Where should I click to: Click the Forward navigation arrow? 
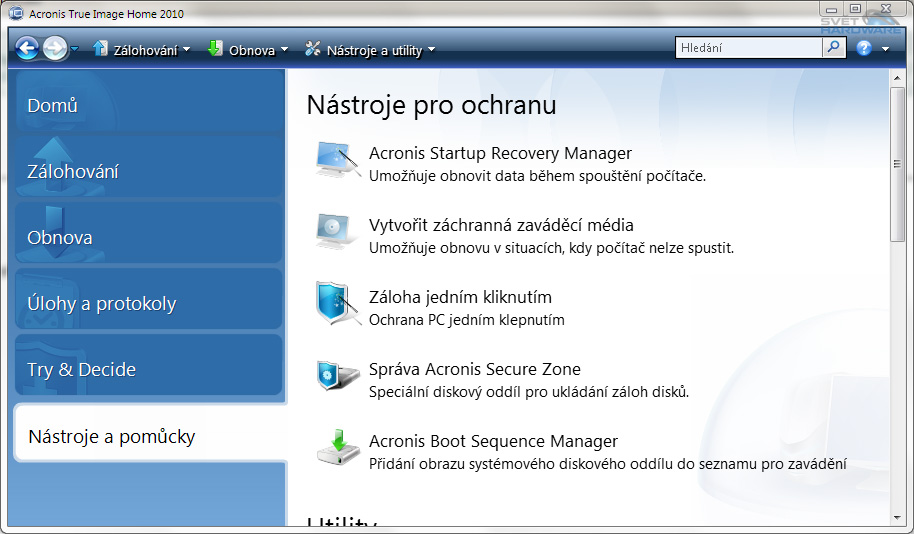pos(55,48)
